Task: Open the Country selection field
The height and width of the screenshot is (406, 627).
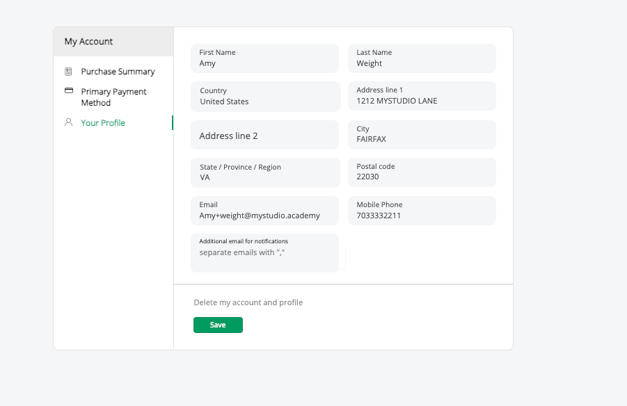Action: coord(264,97)
